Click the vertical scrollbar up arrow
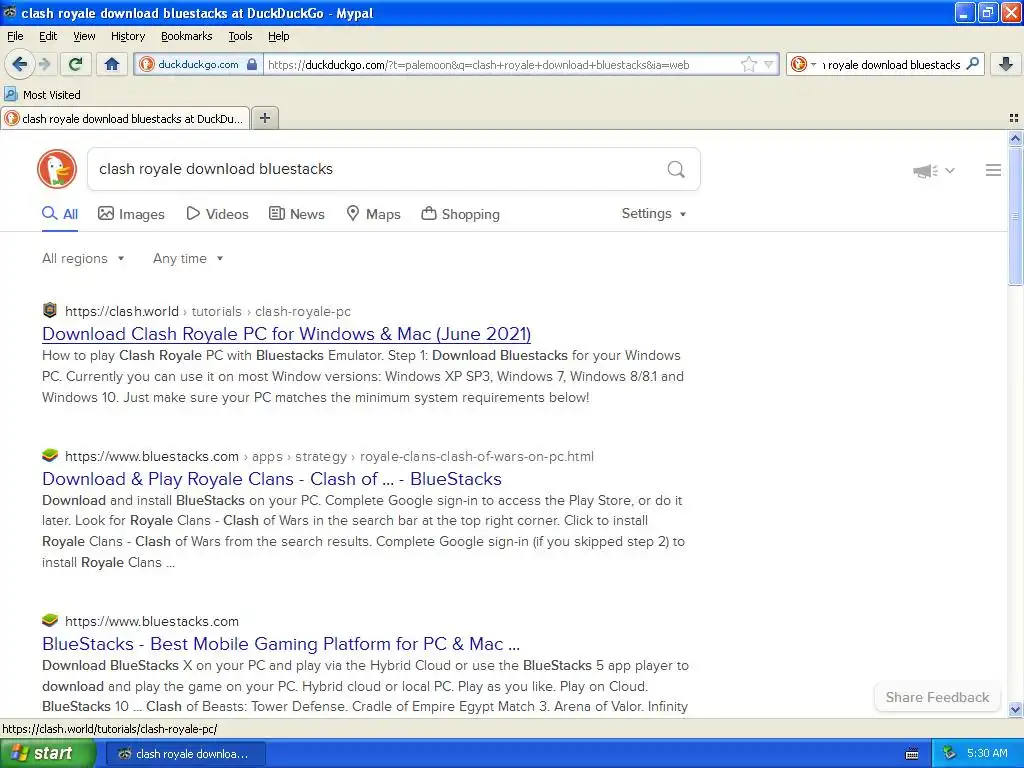This screenshot has height=768, width=1024. (x=1015, y=138)
